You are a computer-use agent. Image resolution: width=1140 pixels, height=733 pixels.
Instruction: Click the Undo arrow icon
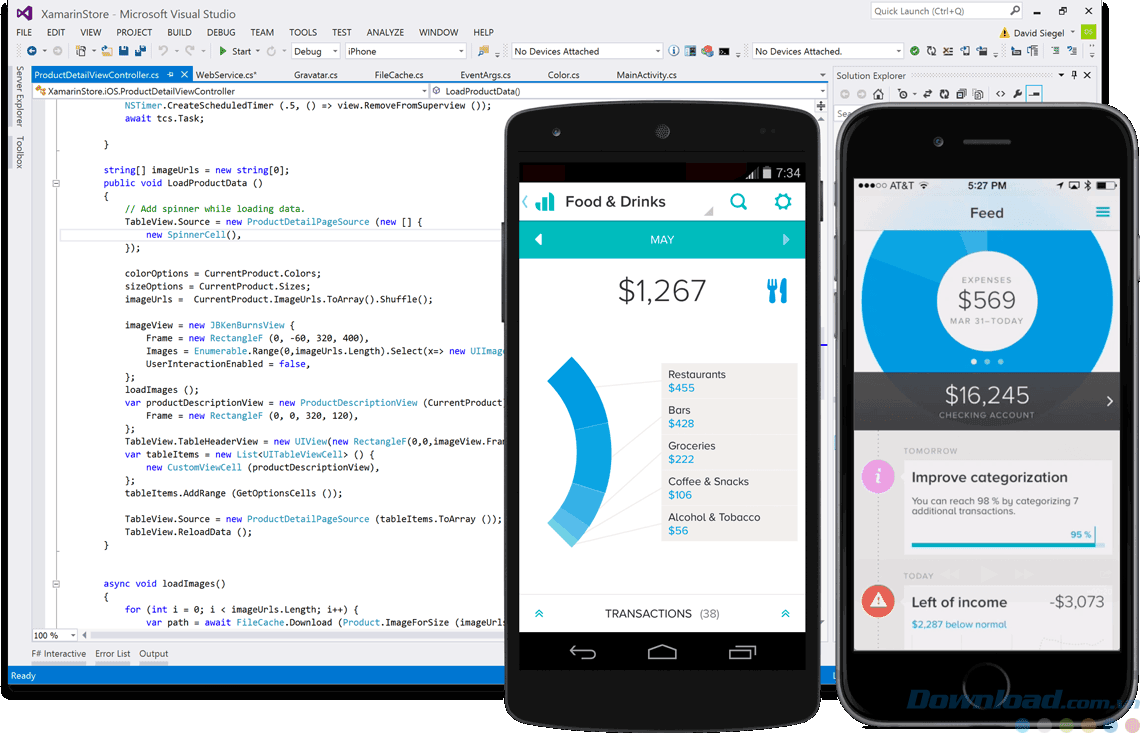[163, 51]
